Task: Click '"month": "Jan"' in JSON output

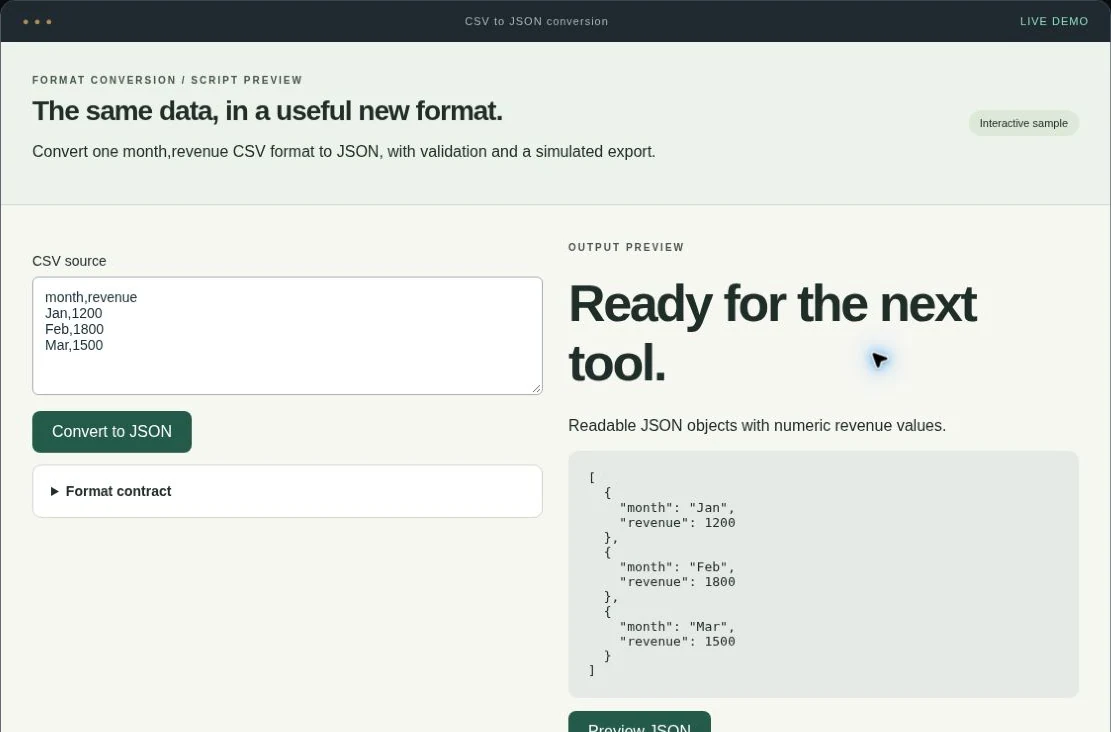Action: pos(674,507)
